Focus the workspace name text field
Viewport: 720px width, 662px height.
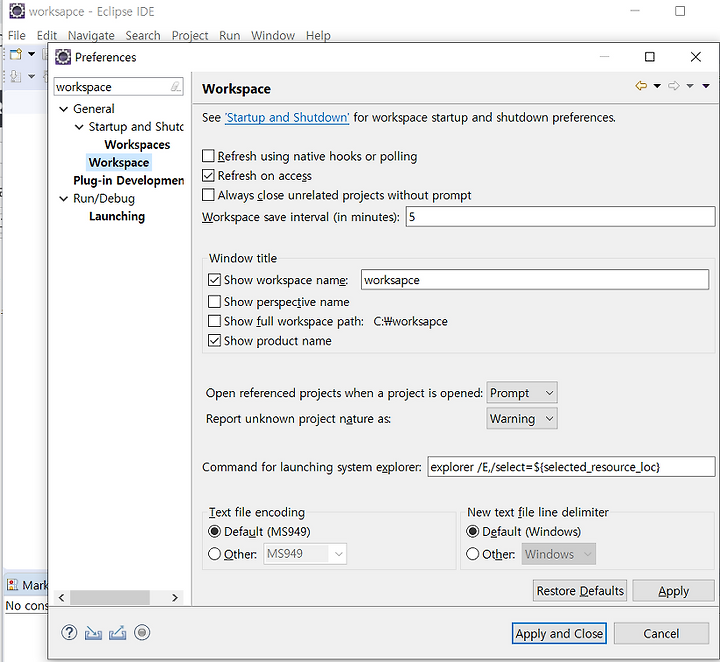click(534, 280)
